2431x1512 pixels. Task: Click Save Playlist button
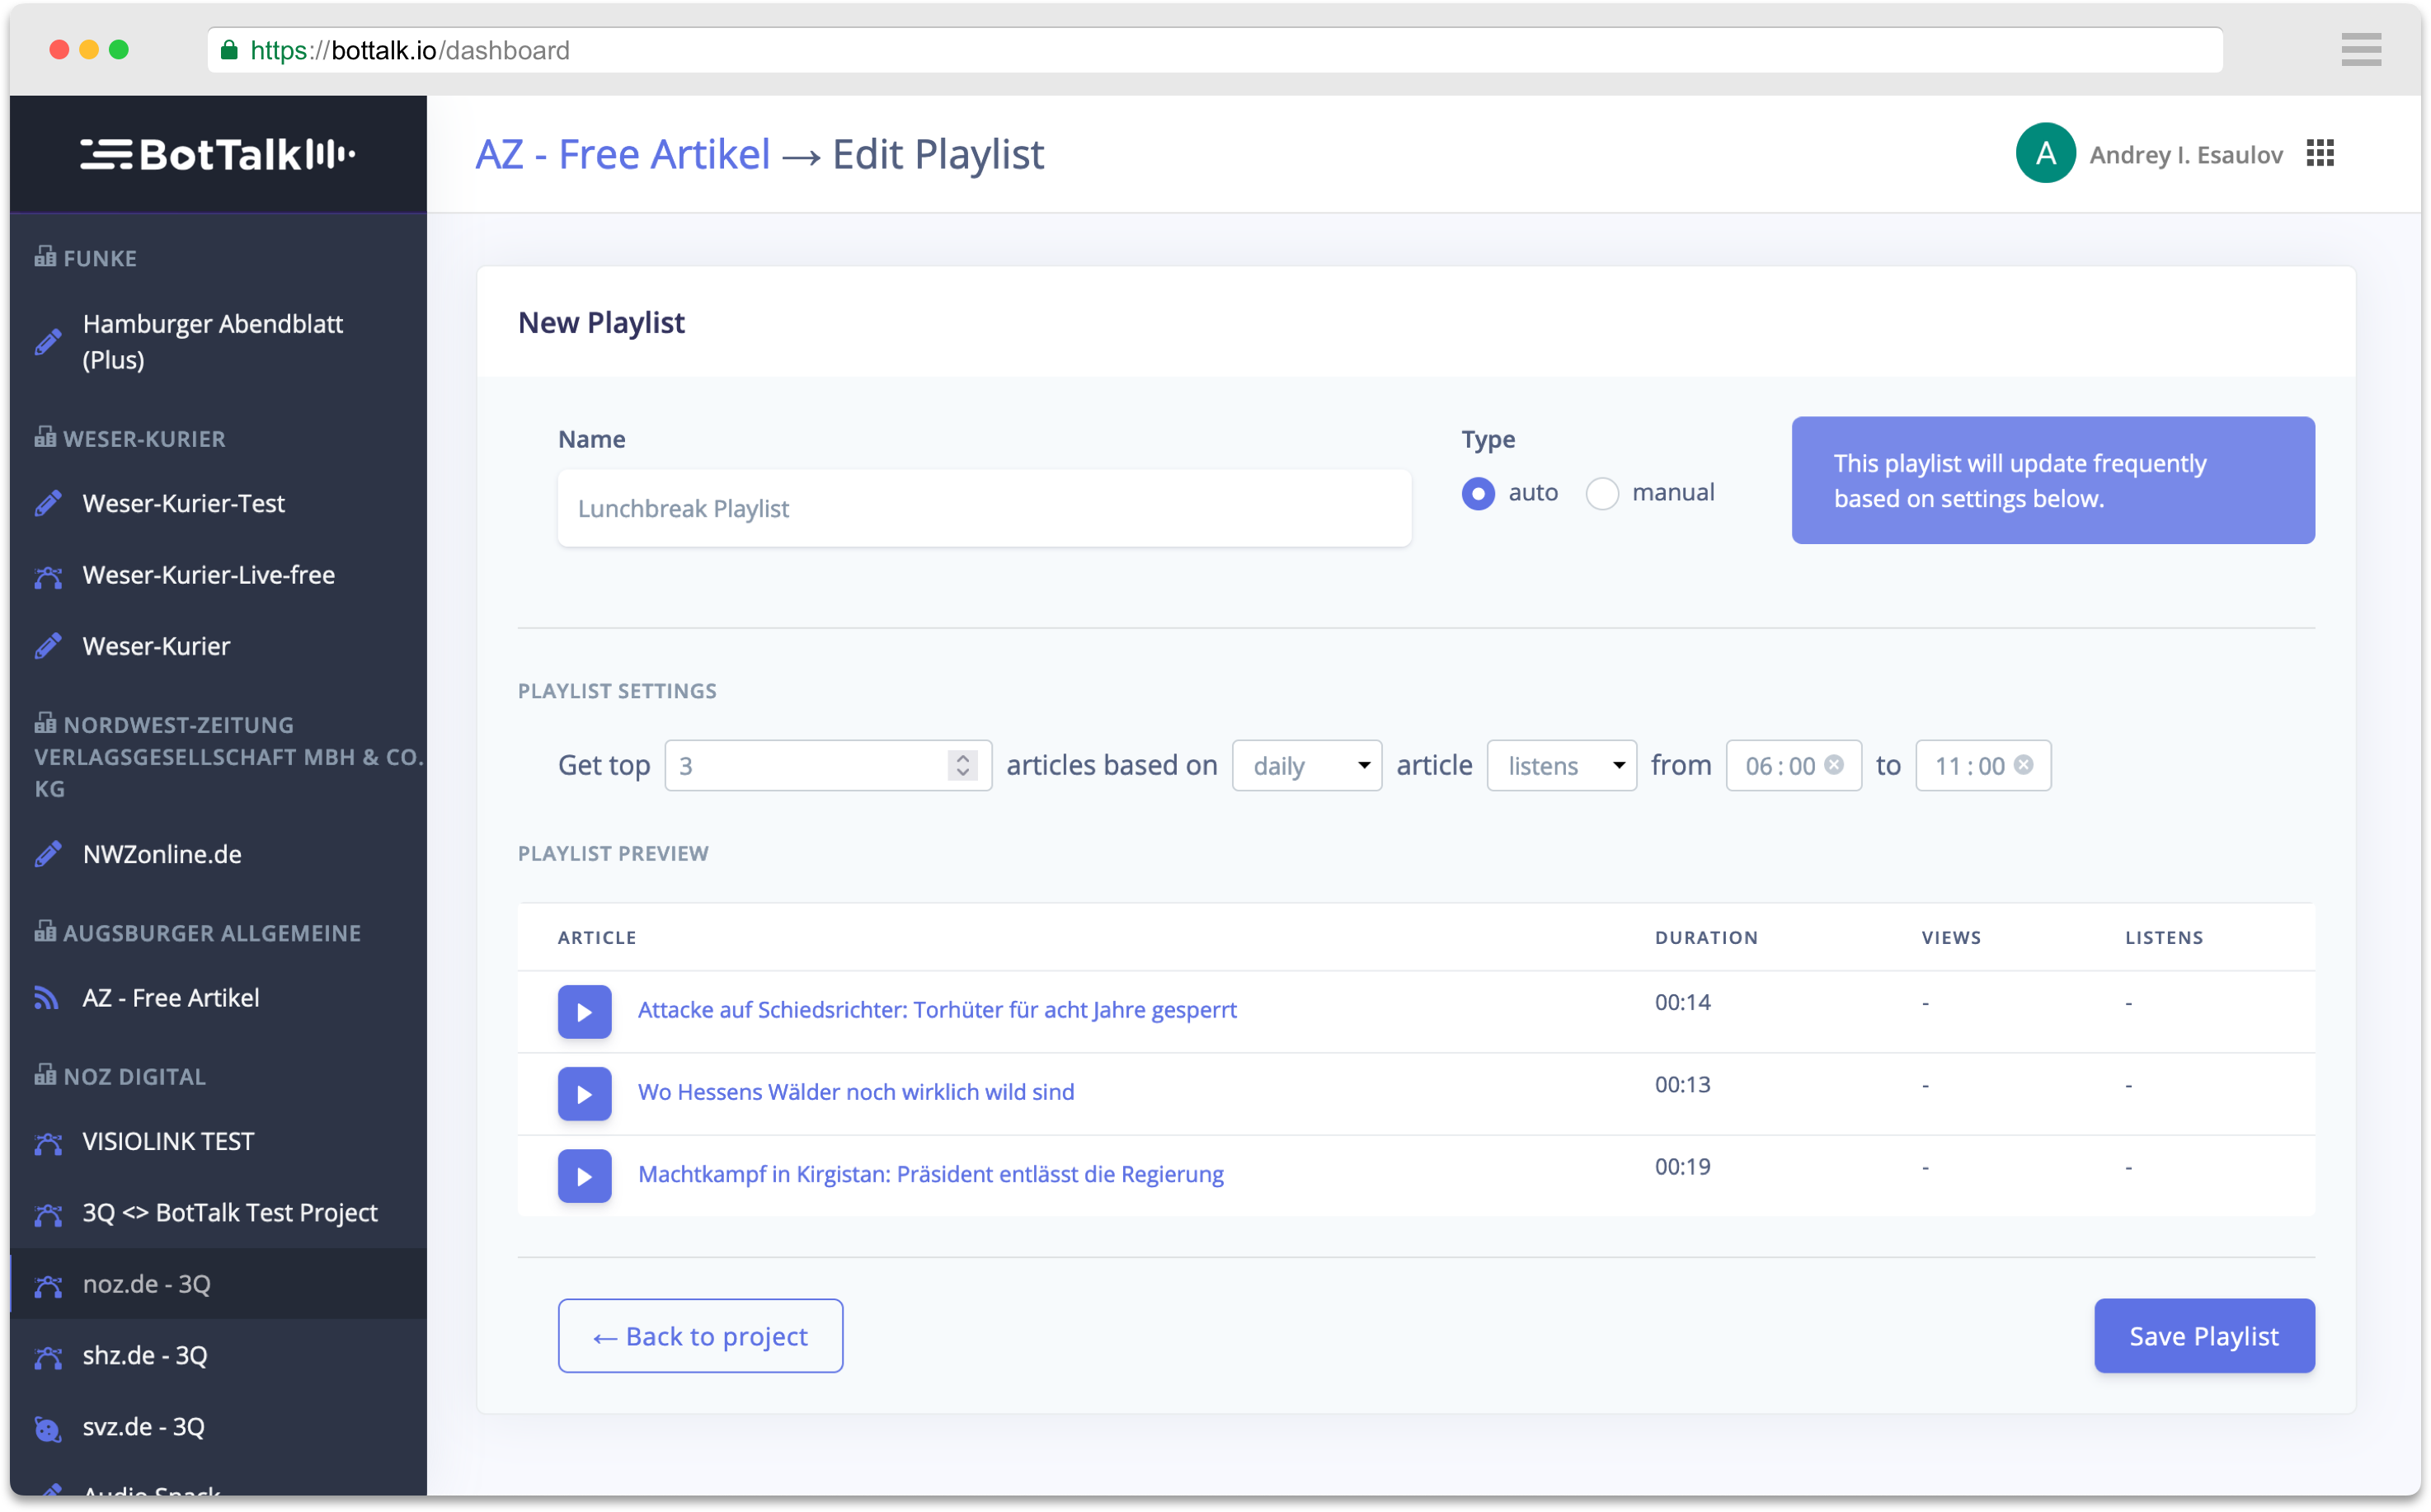(x=2203, y=1336)
